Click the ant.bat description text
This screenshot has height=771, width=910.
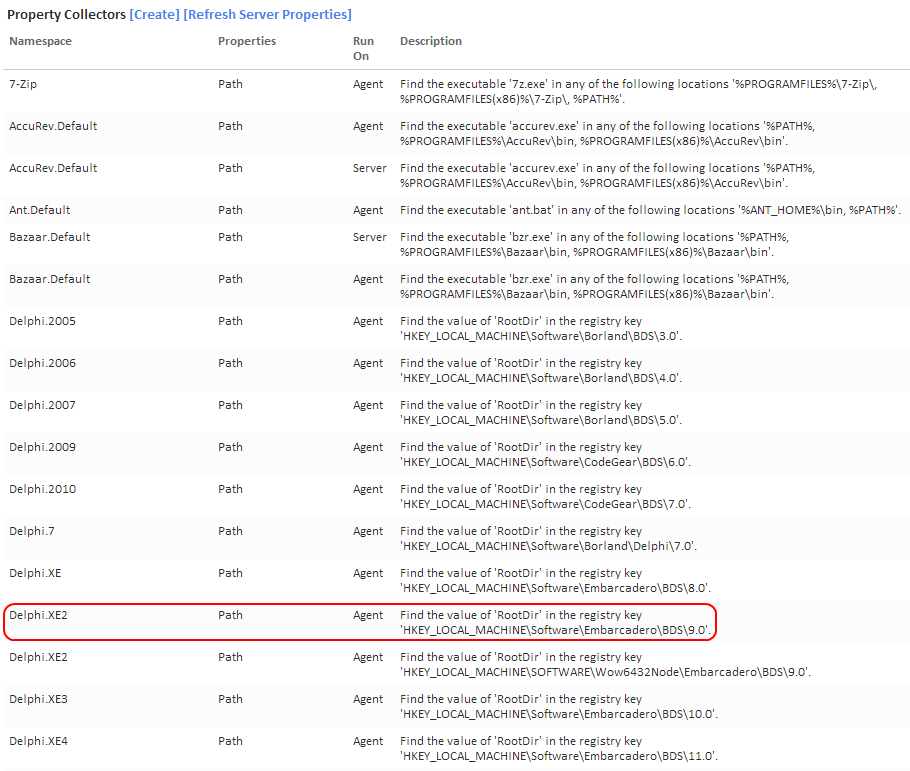coord(650,210)
